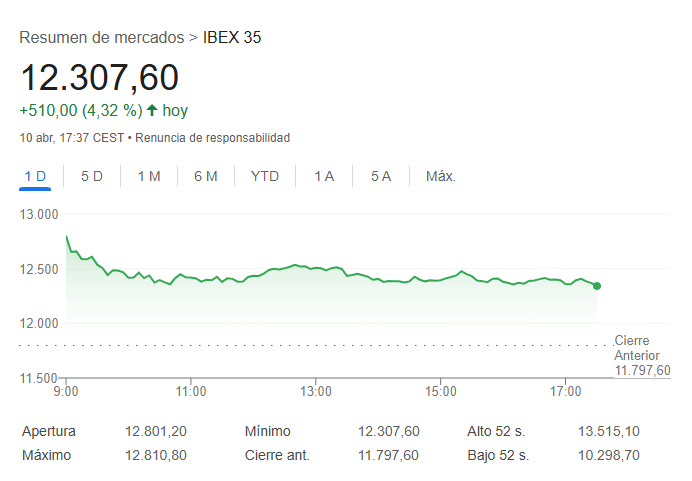Click the 13:00 time axis label
Image resolution: width=692 pixels, height=481 pixels.
pyautogui.click(x=316, y=391)
